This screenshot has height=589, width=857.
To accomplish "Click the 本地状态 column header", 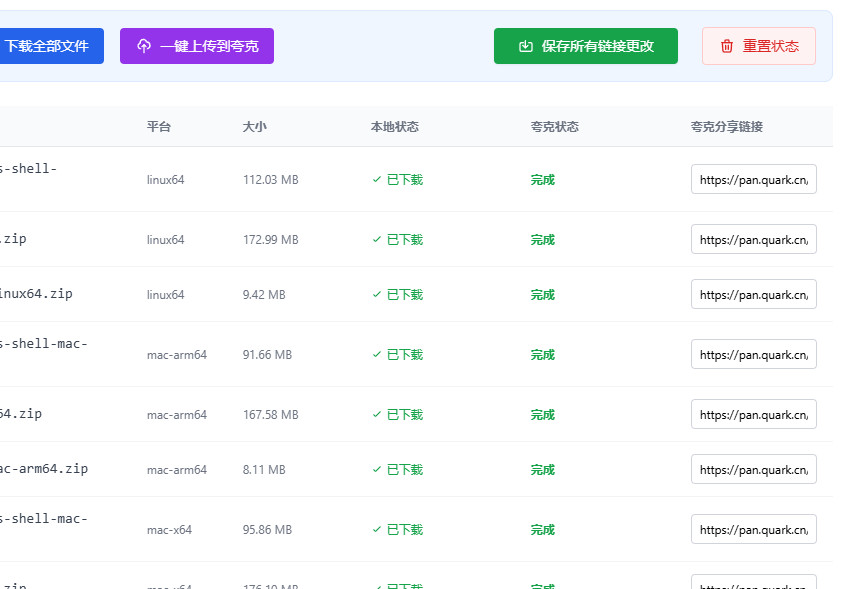I will click(x=395, y=127).
